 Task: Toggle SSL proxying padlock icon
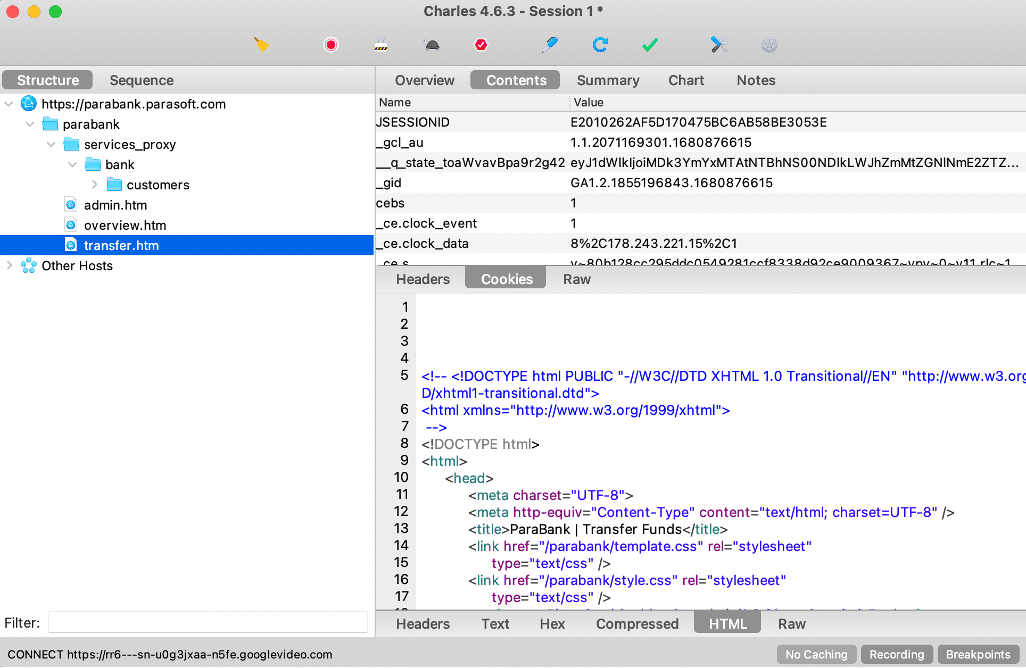(381, 45)
